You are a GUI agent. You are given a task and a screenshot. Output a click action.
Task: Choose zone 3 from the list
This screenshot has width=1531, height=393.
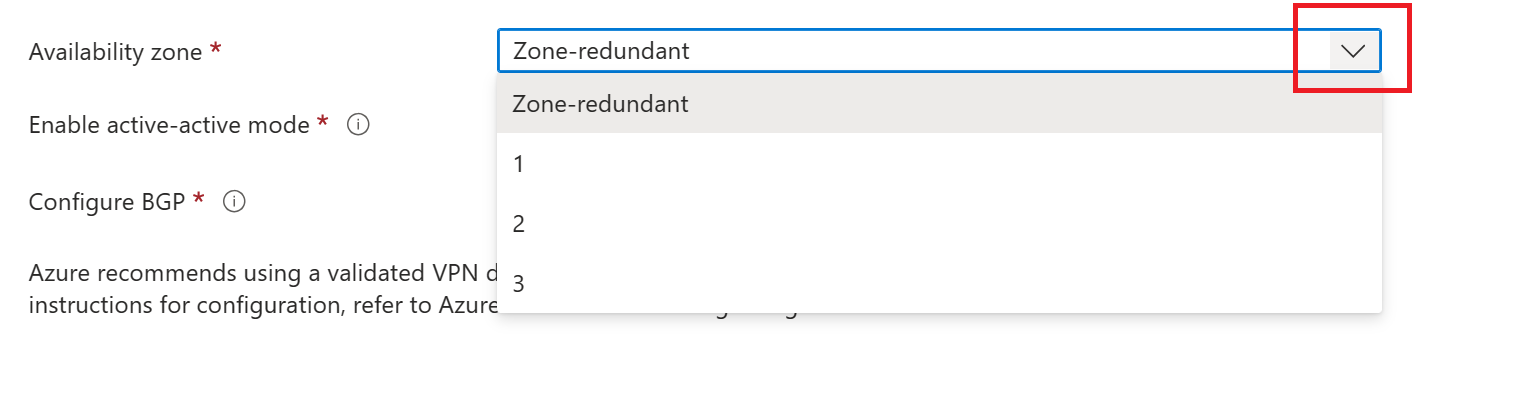tap(939, 284)
